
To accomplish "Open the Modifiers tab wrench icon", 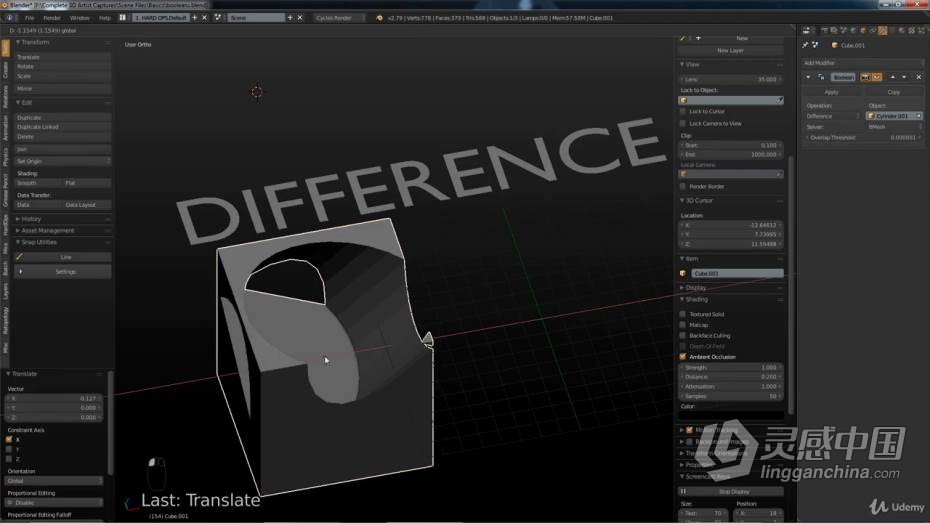I will click(883, 30).
